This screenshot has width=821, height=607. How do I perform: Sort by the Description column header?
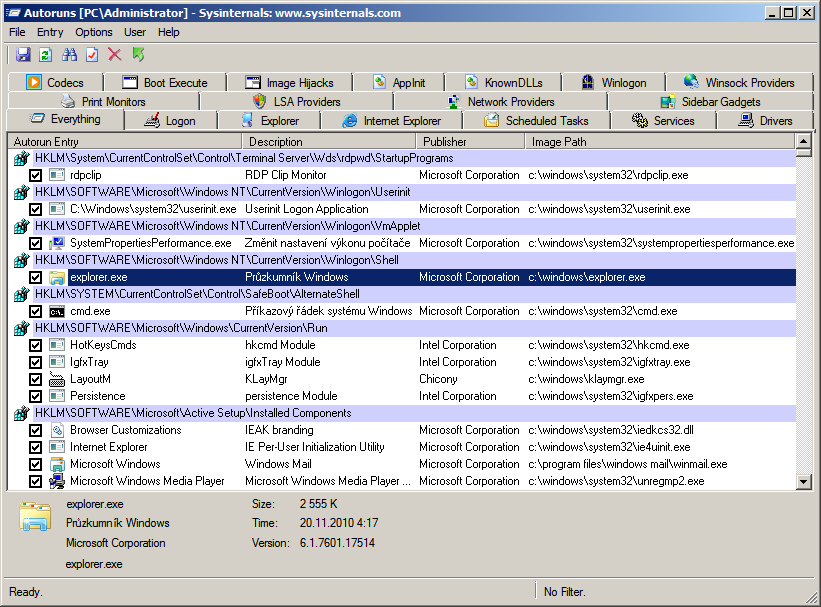pyautogui.click(x=329, y=142)
